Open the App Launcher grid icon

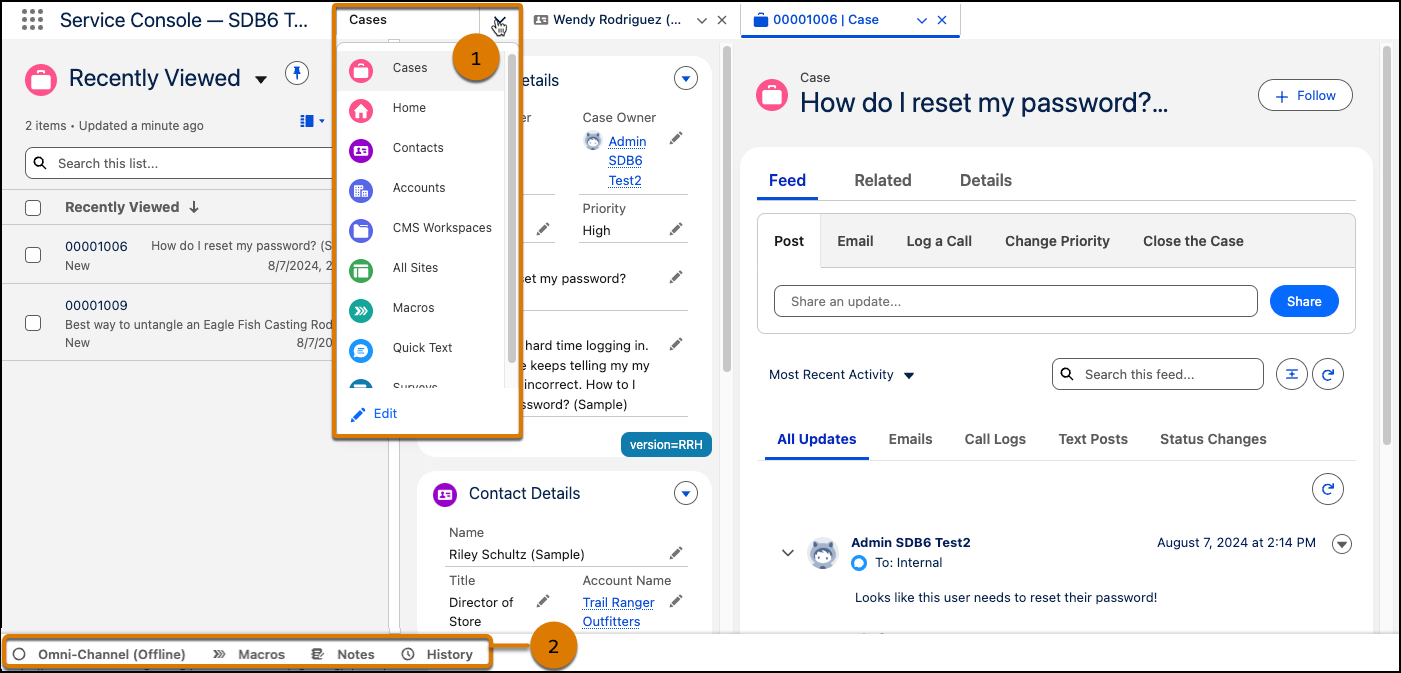(32, 20)
